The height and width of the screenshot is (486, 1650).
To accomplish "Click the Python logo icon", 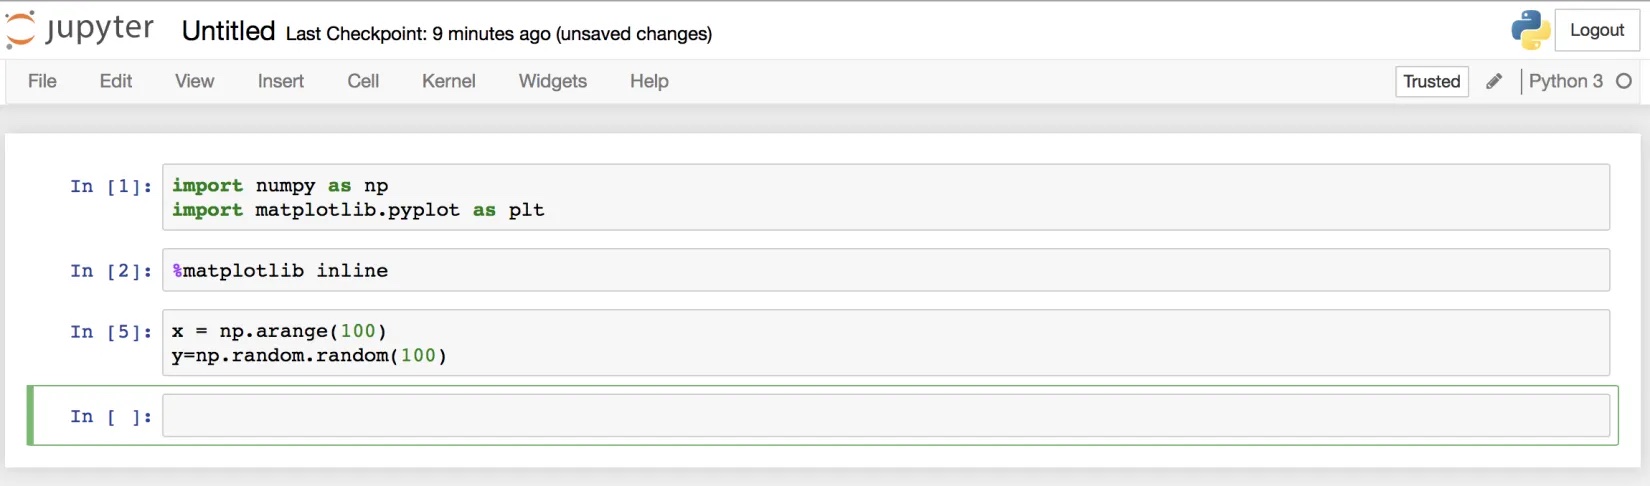I will point(1530,30).
